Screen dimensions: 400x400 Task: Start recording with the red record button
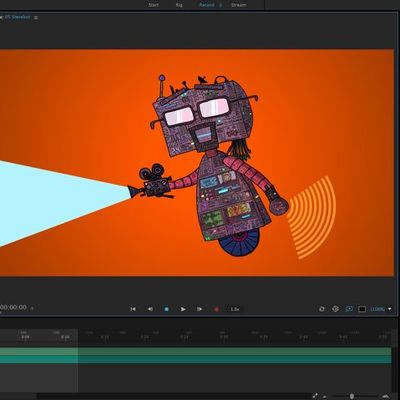point(216,309)
